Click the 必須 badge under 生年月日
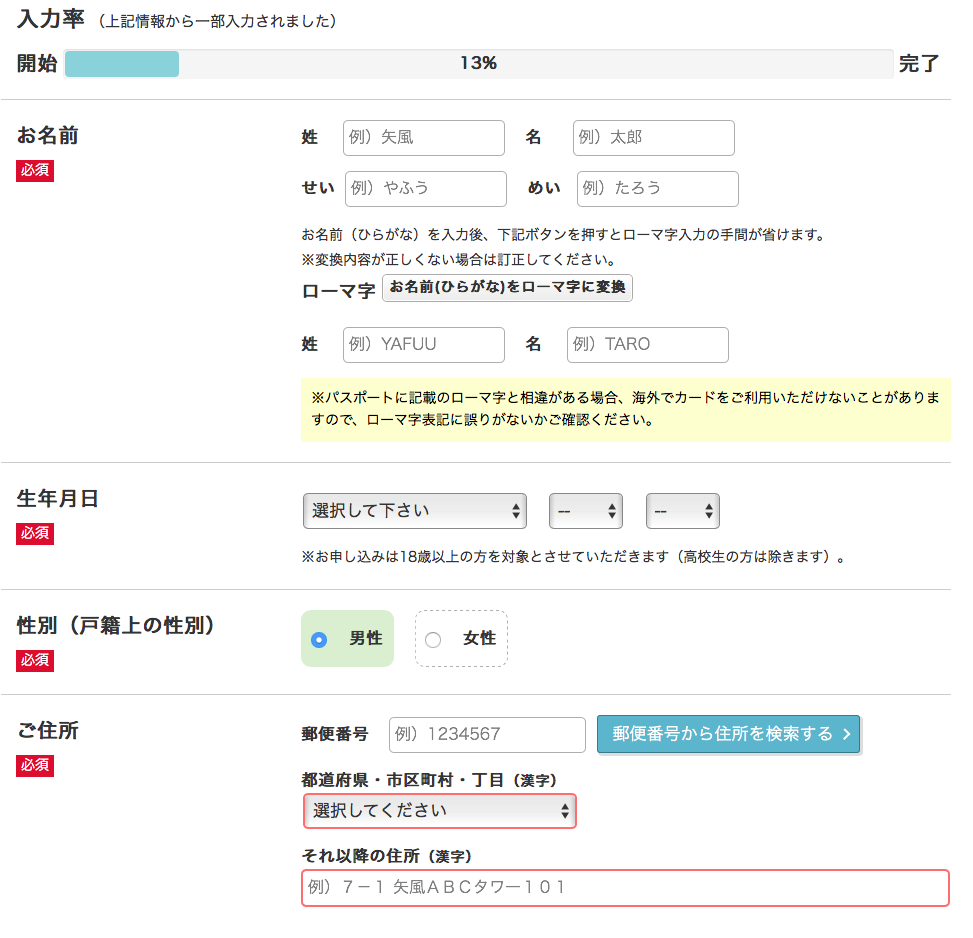 (x=35, y=534)
